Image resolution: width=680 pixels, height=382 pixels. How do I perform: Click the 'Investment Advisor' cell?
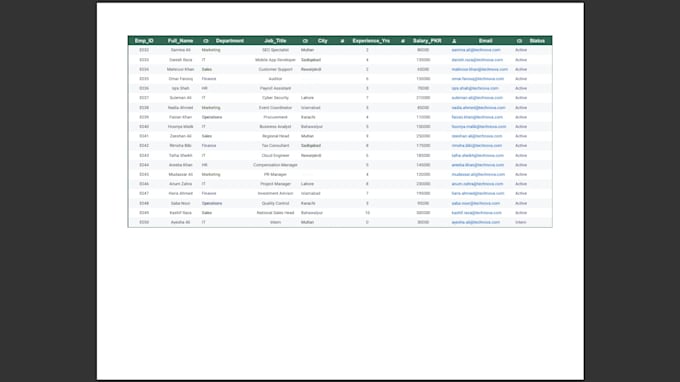click(275, 193)
